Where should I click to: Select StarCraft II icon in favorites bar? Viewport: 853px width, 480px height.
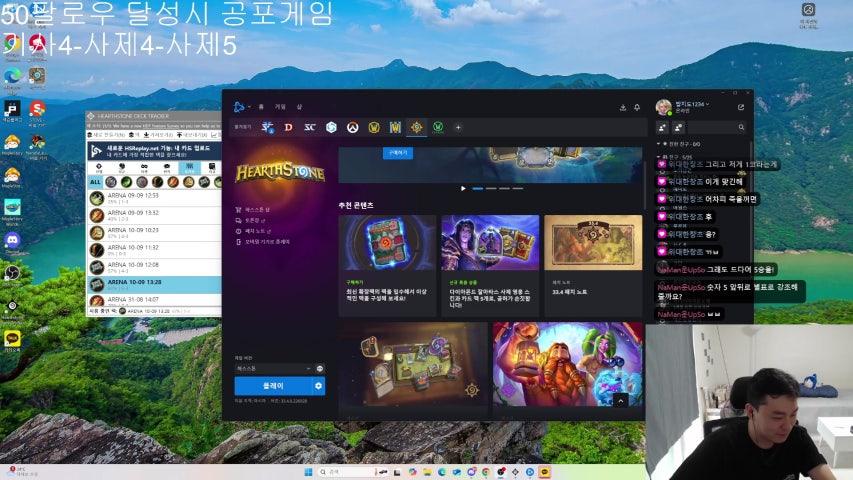(x=267, y=127)
